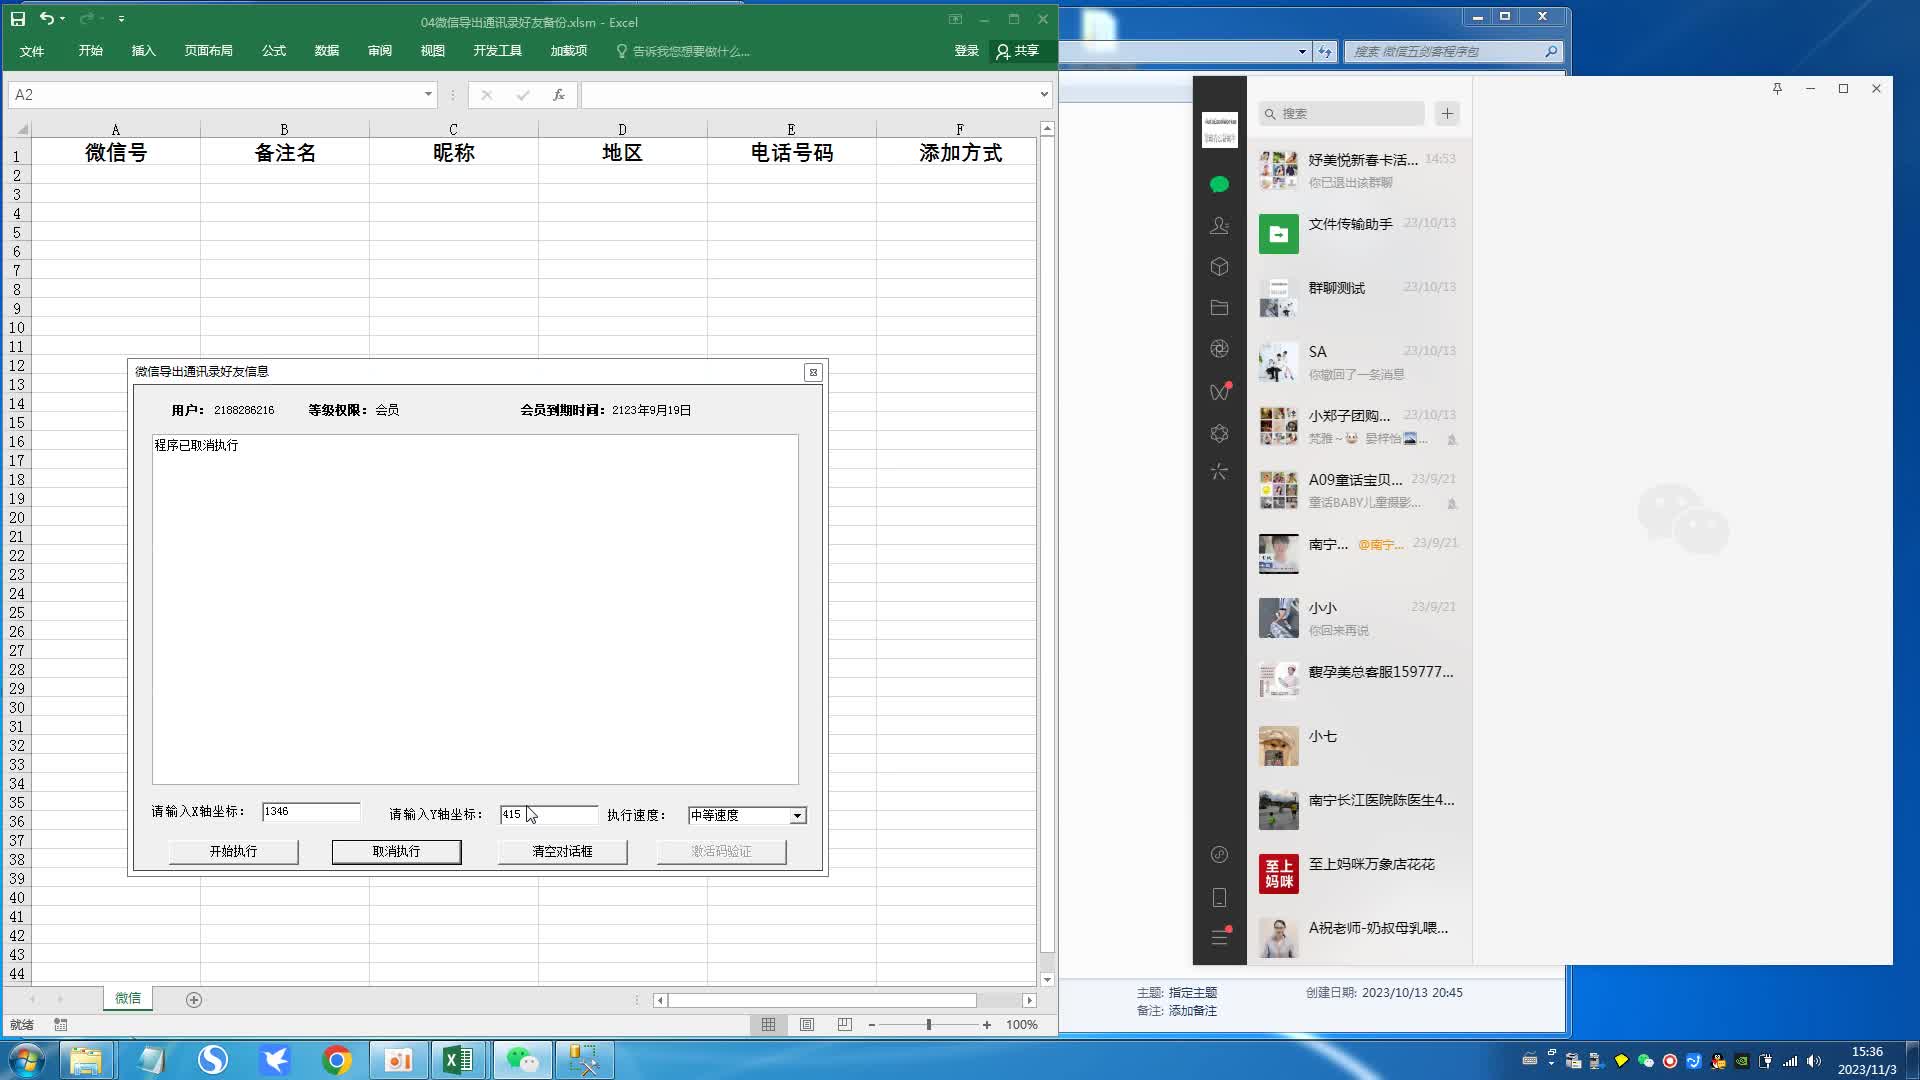Open WeChat Search star icon in sidebar
The width and height of the screenshot is (1920, 1080).
pyautogui.click(x=1219, y=471)
